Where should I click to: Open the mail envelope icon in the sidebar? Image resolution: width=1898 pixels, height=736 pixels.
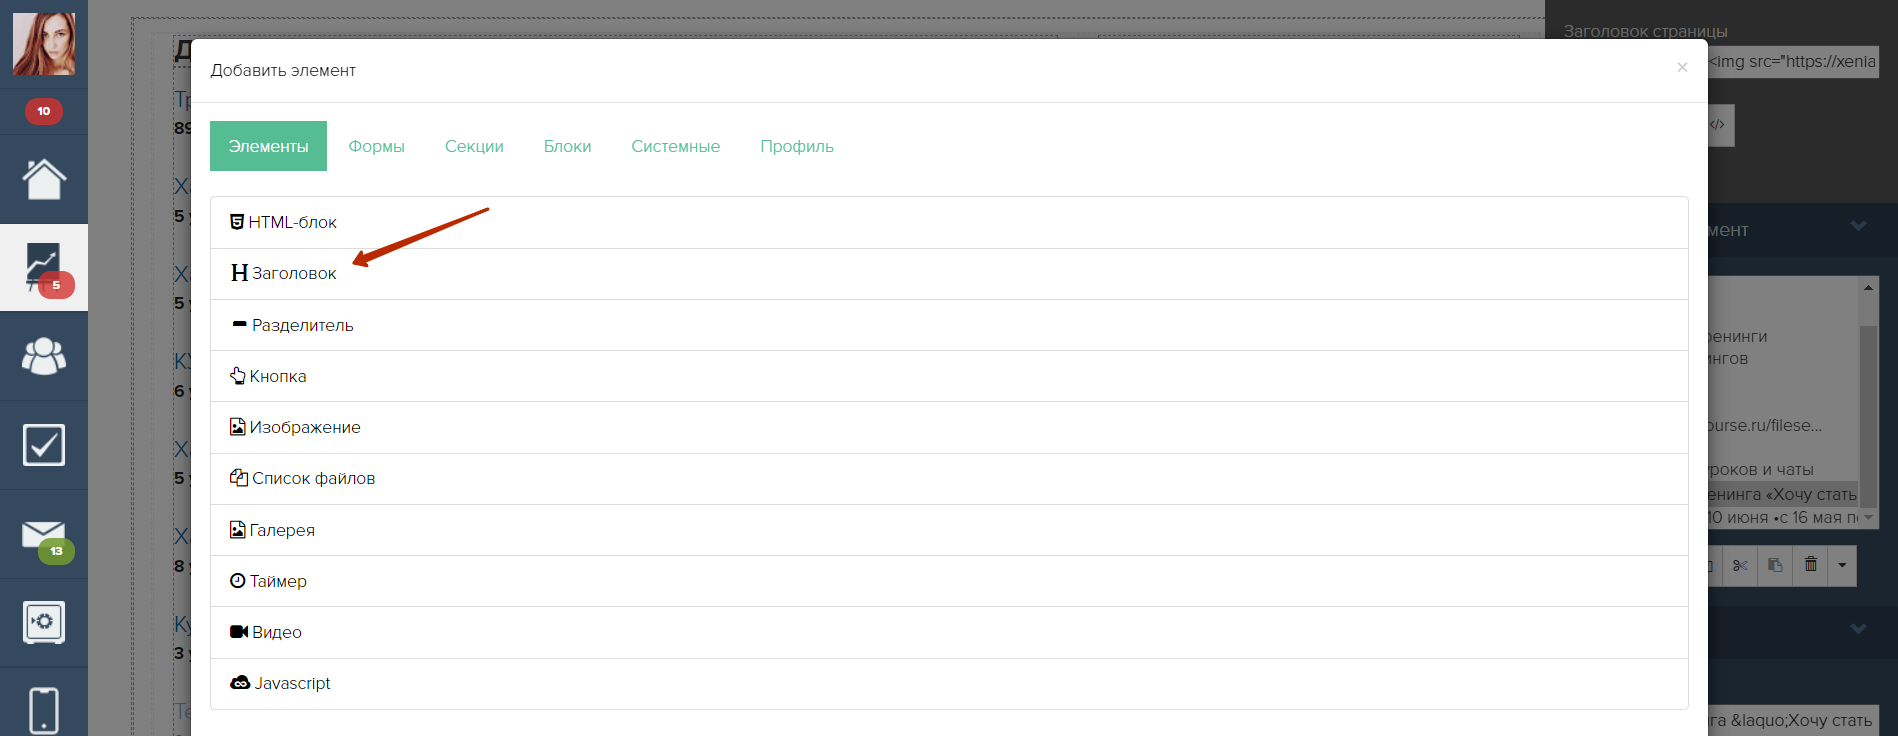pyautogui.click(x=44, y=536)
